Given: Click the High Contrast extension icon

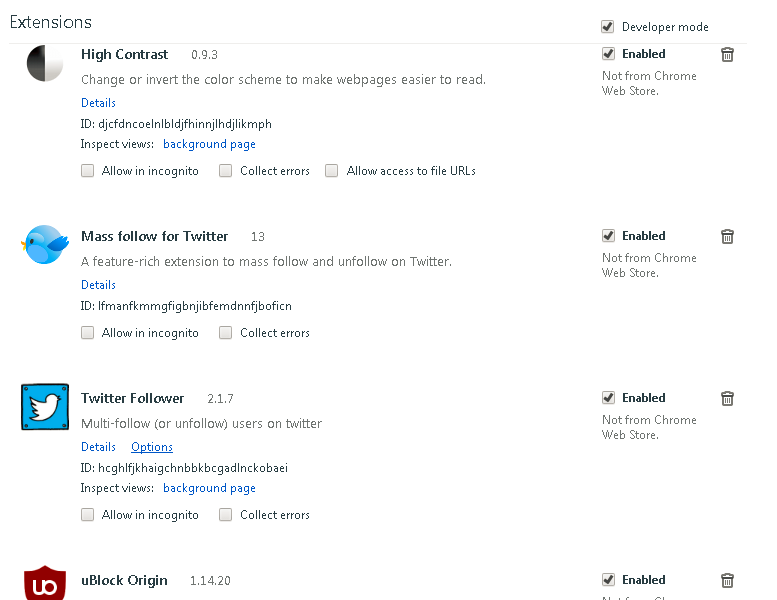Looking at the screenshot, I should [x=45, y=63].
